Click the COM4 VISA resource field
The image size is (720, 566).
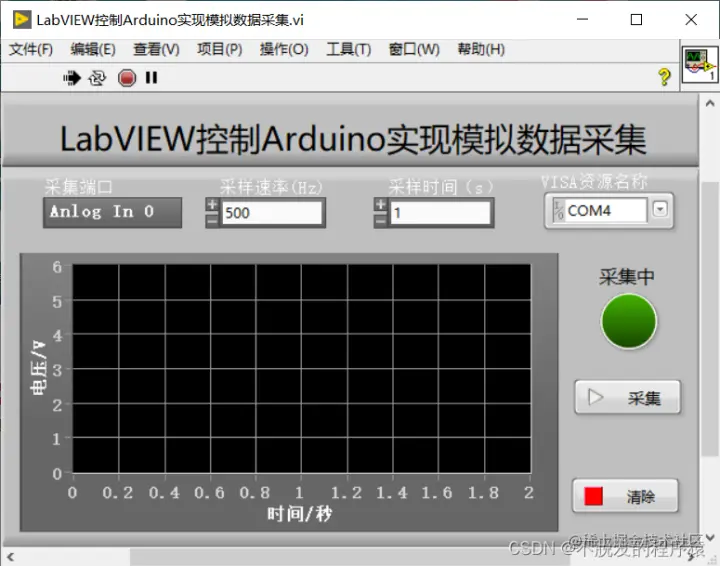click(x=606, y=211)
